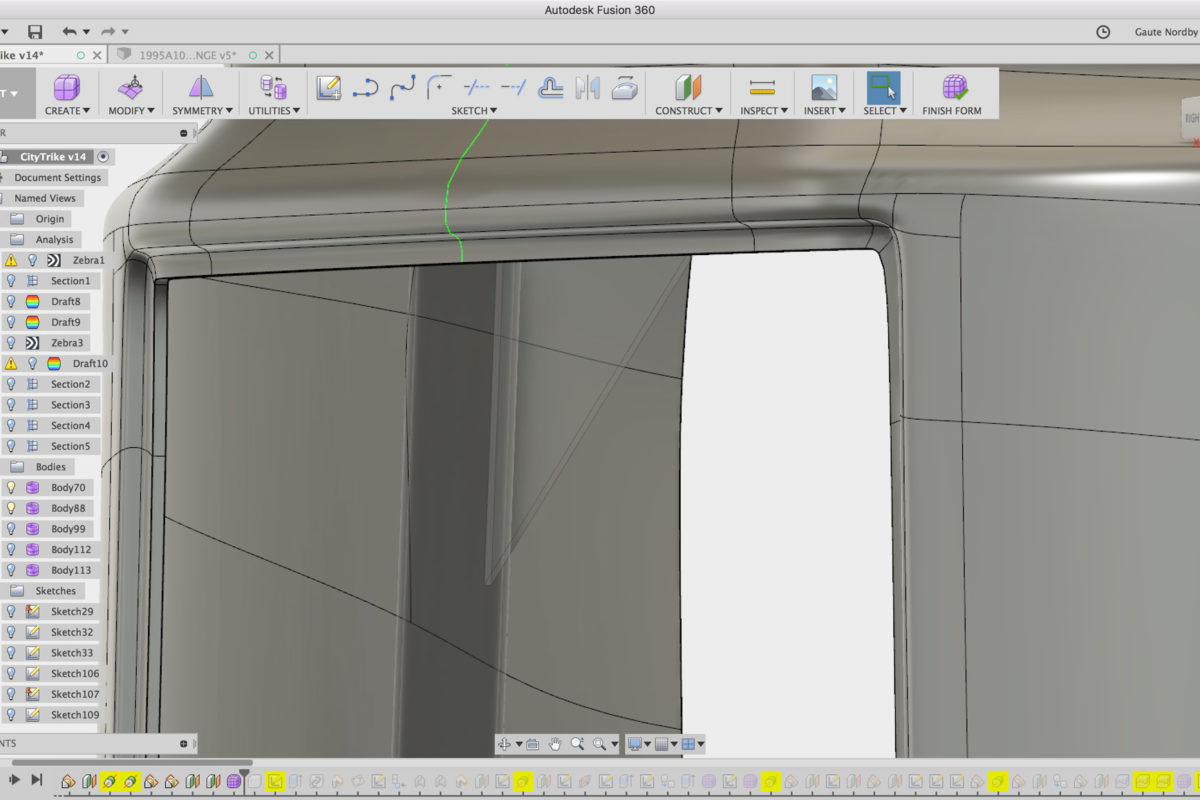Viewport: 1200px width, 800px height.
Task: Click the Symmetry mirror icon
Action: [x=201, y=87]
